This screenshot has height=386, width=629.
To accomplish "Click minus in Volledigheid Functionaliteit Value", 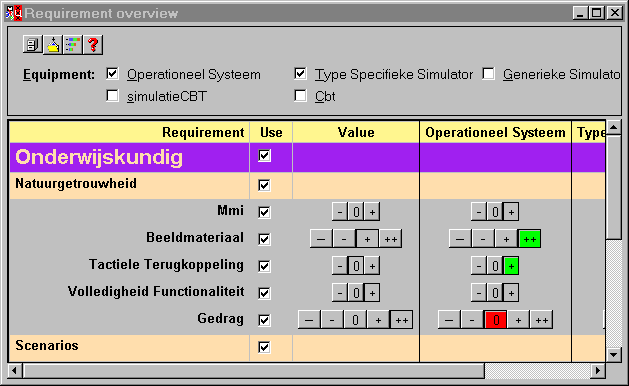I will [x=340, y=293].
